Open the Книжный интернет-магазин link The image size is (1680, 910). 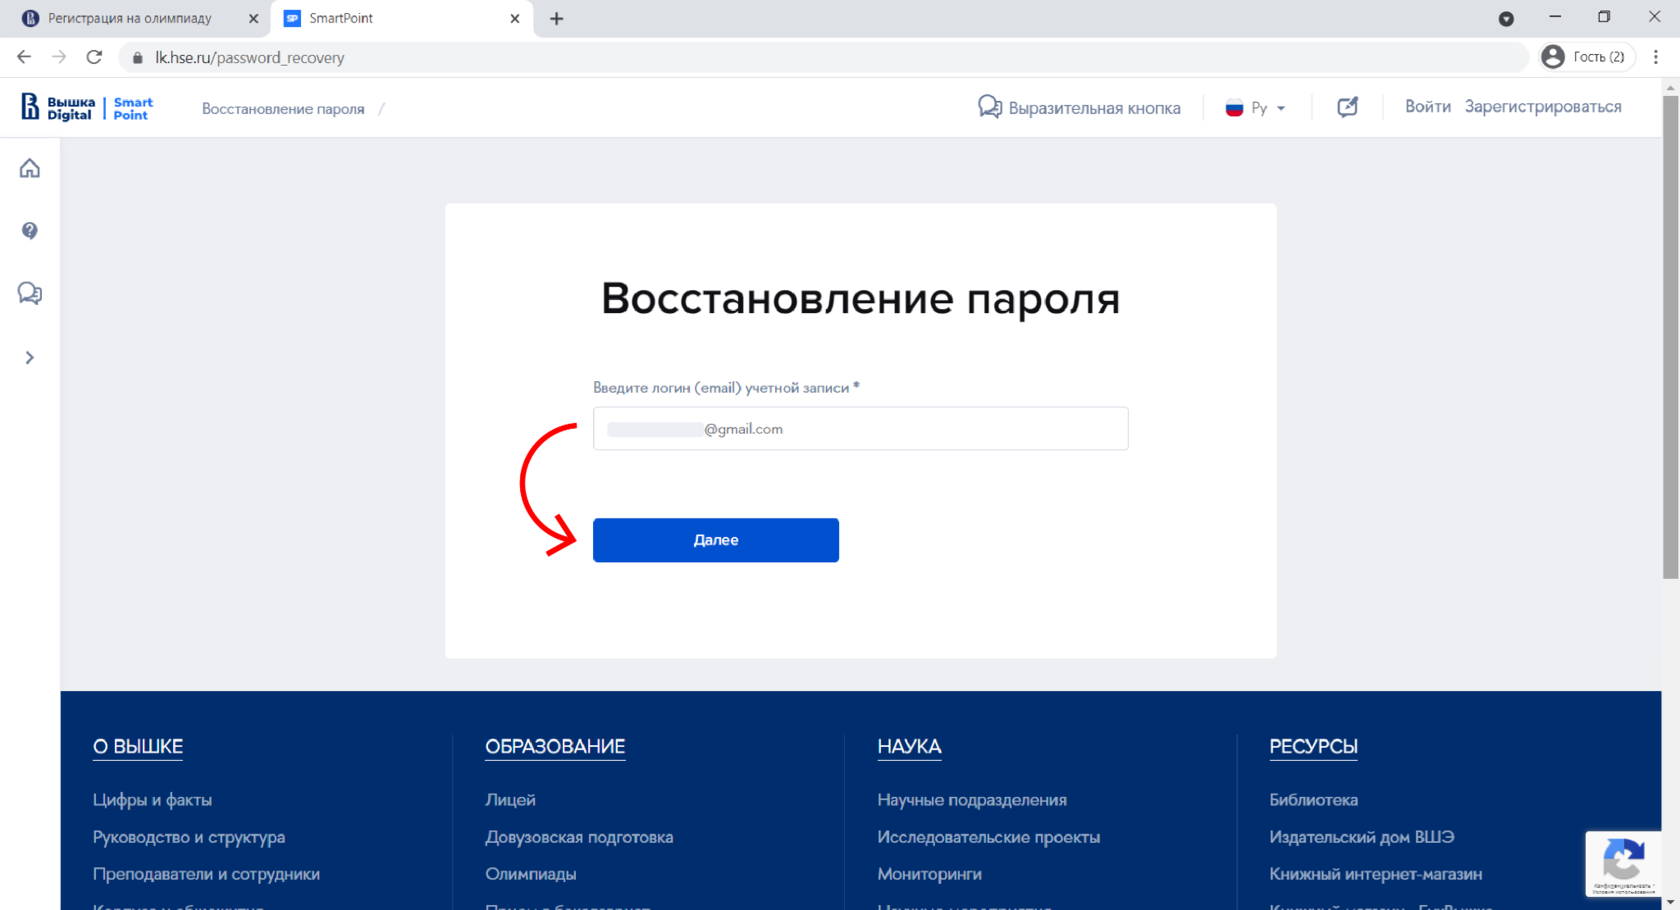pos(1375,874)
